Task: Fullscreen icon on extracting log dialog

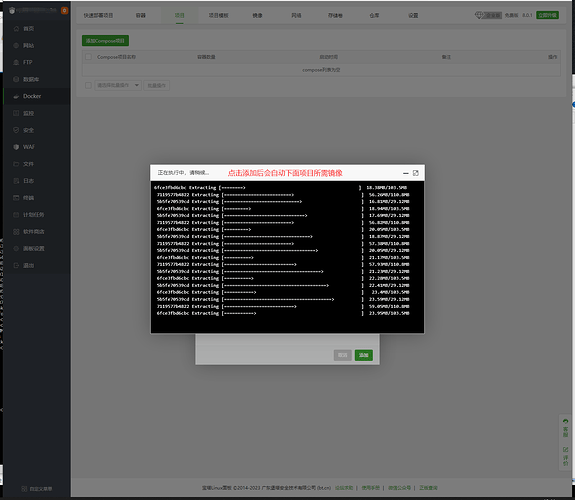Action: (415, 173)
